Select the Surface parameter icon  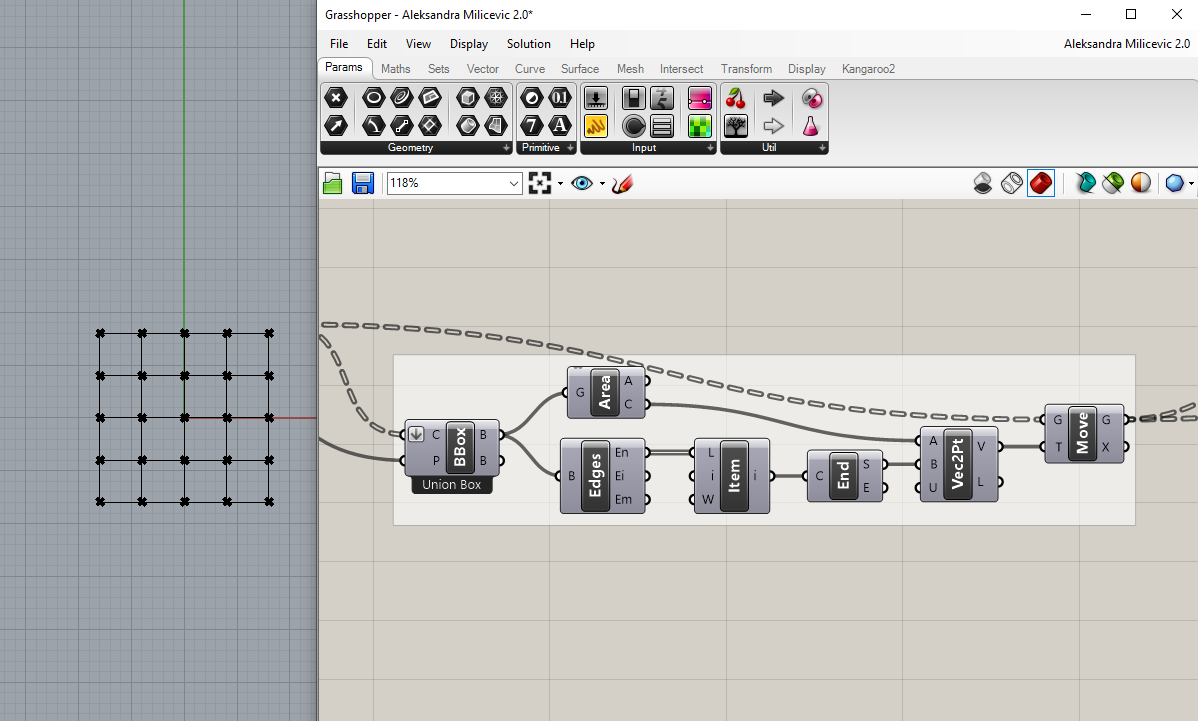click(x=496, y=125)
